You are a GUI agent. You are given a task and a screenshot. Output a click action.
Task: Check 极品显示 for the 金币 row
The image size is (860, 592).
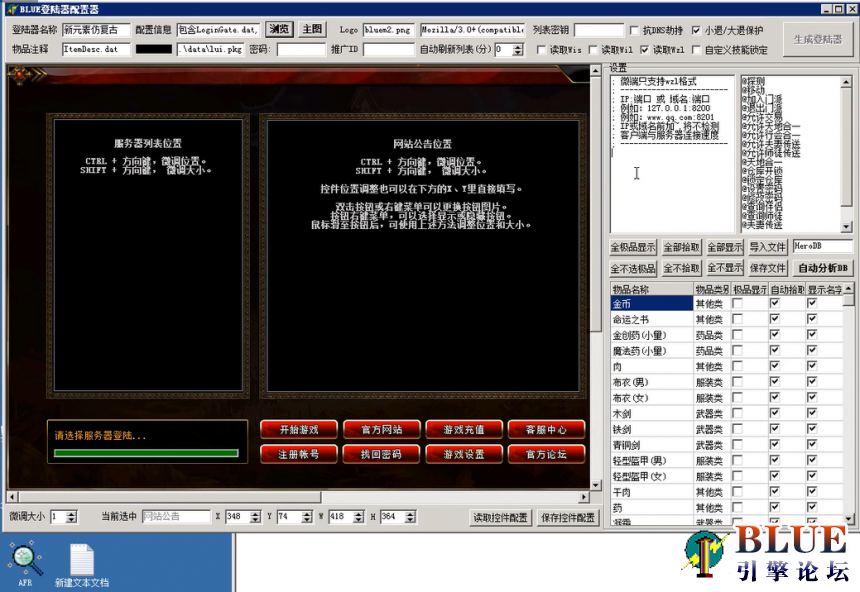[738, 303]
